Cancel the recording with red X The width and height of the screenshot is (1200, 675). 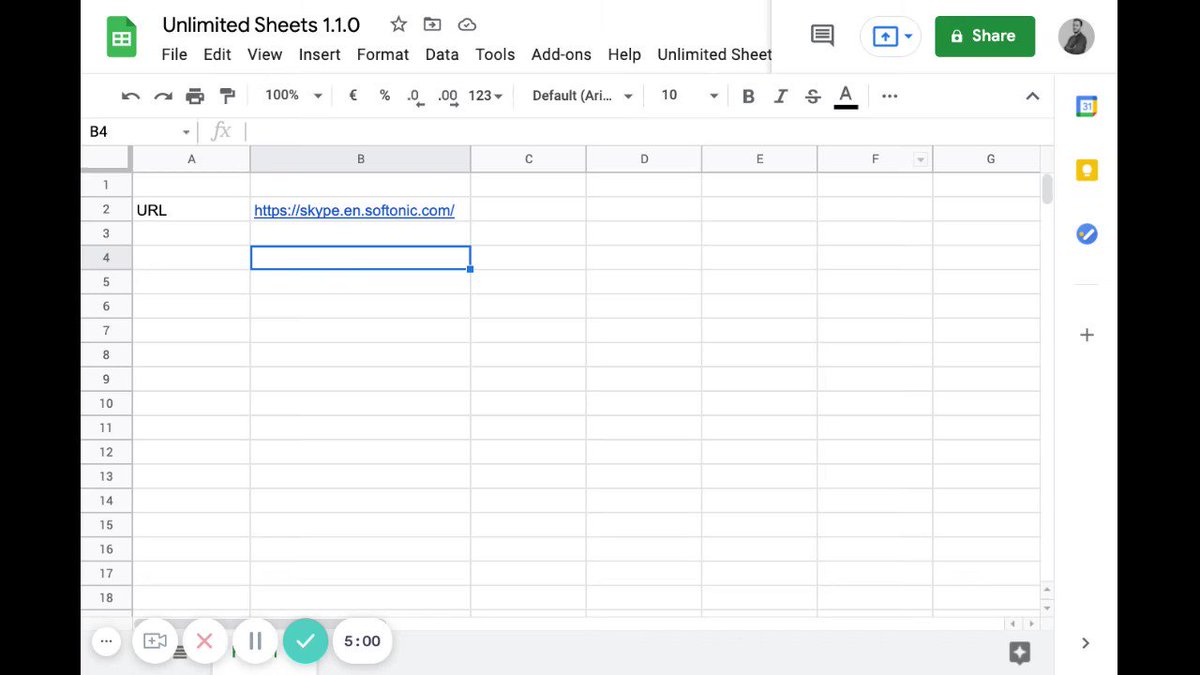205,641
